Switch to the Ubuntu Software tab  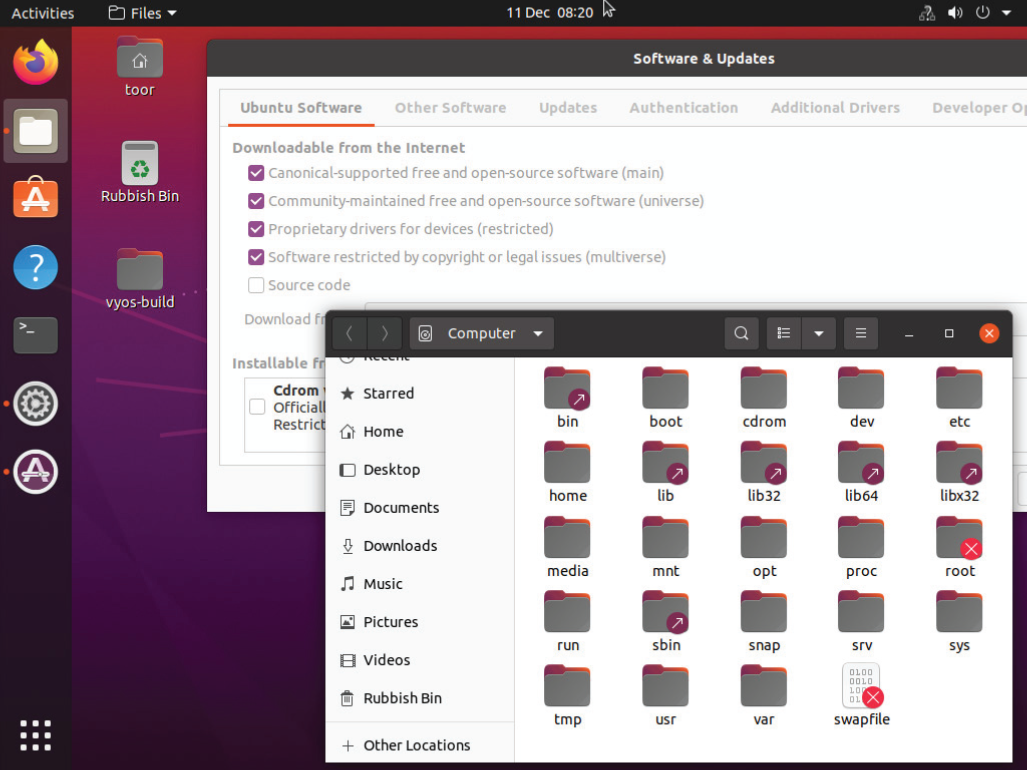tap(301, 108)
